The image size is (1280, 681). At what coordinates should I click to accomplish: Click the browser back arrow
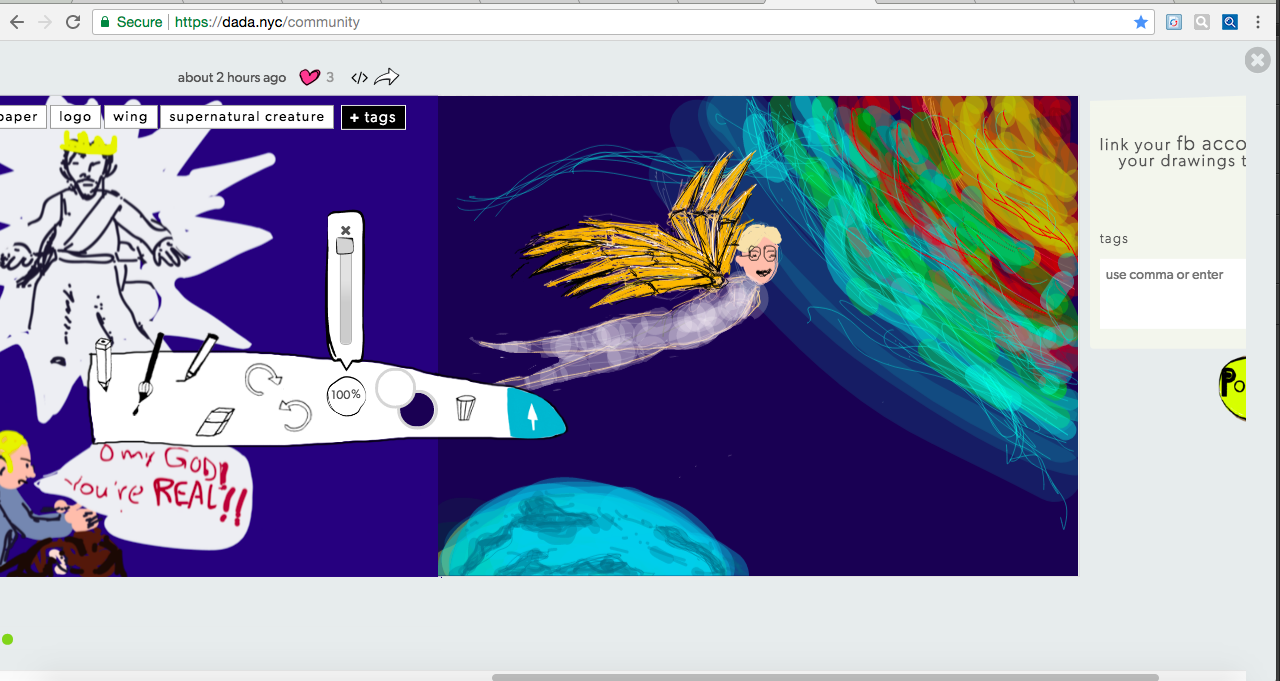click(17, 22)
